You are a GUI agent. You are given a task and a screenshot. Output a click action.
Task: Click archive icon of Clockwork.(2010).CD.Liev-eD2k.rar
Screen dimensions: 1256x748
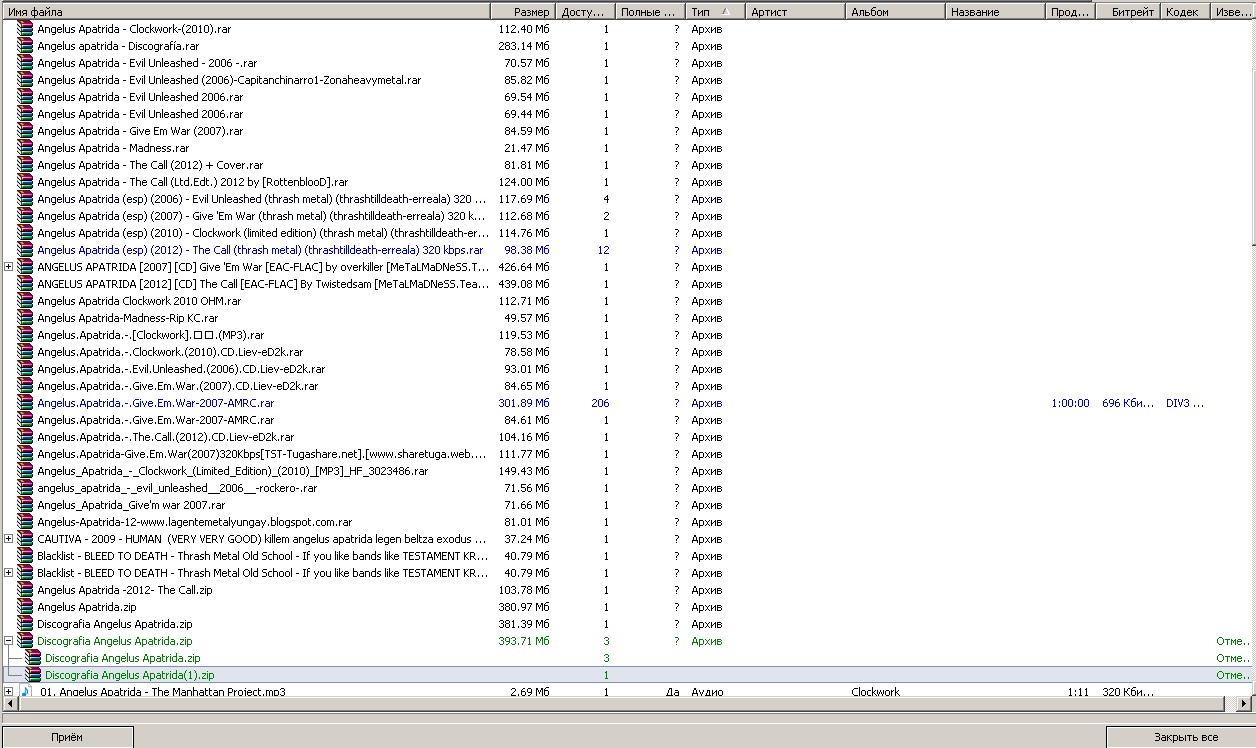point(25,352)
